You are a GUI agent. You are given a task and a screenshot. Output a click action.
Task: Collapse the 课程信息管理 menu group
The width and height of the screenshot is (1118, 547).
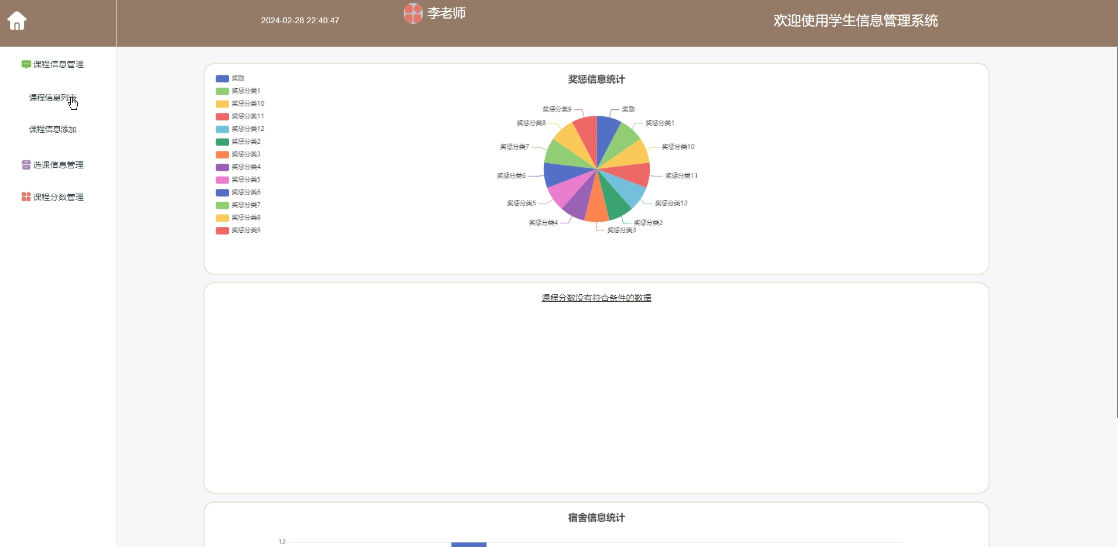(53, 65)
